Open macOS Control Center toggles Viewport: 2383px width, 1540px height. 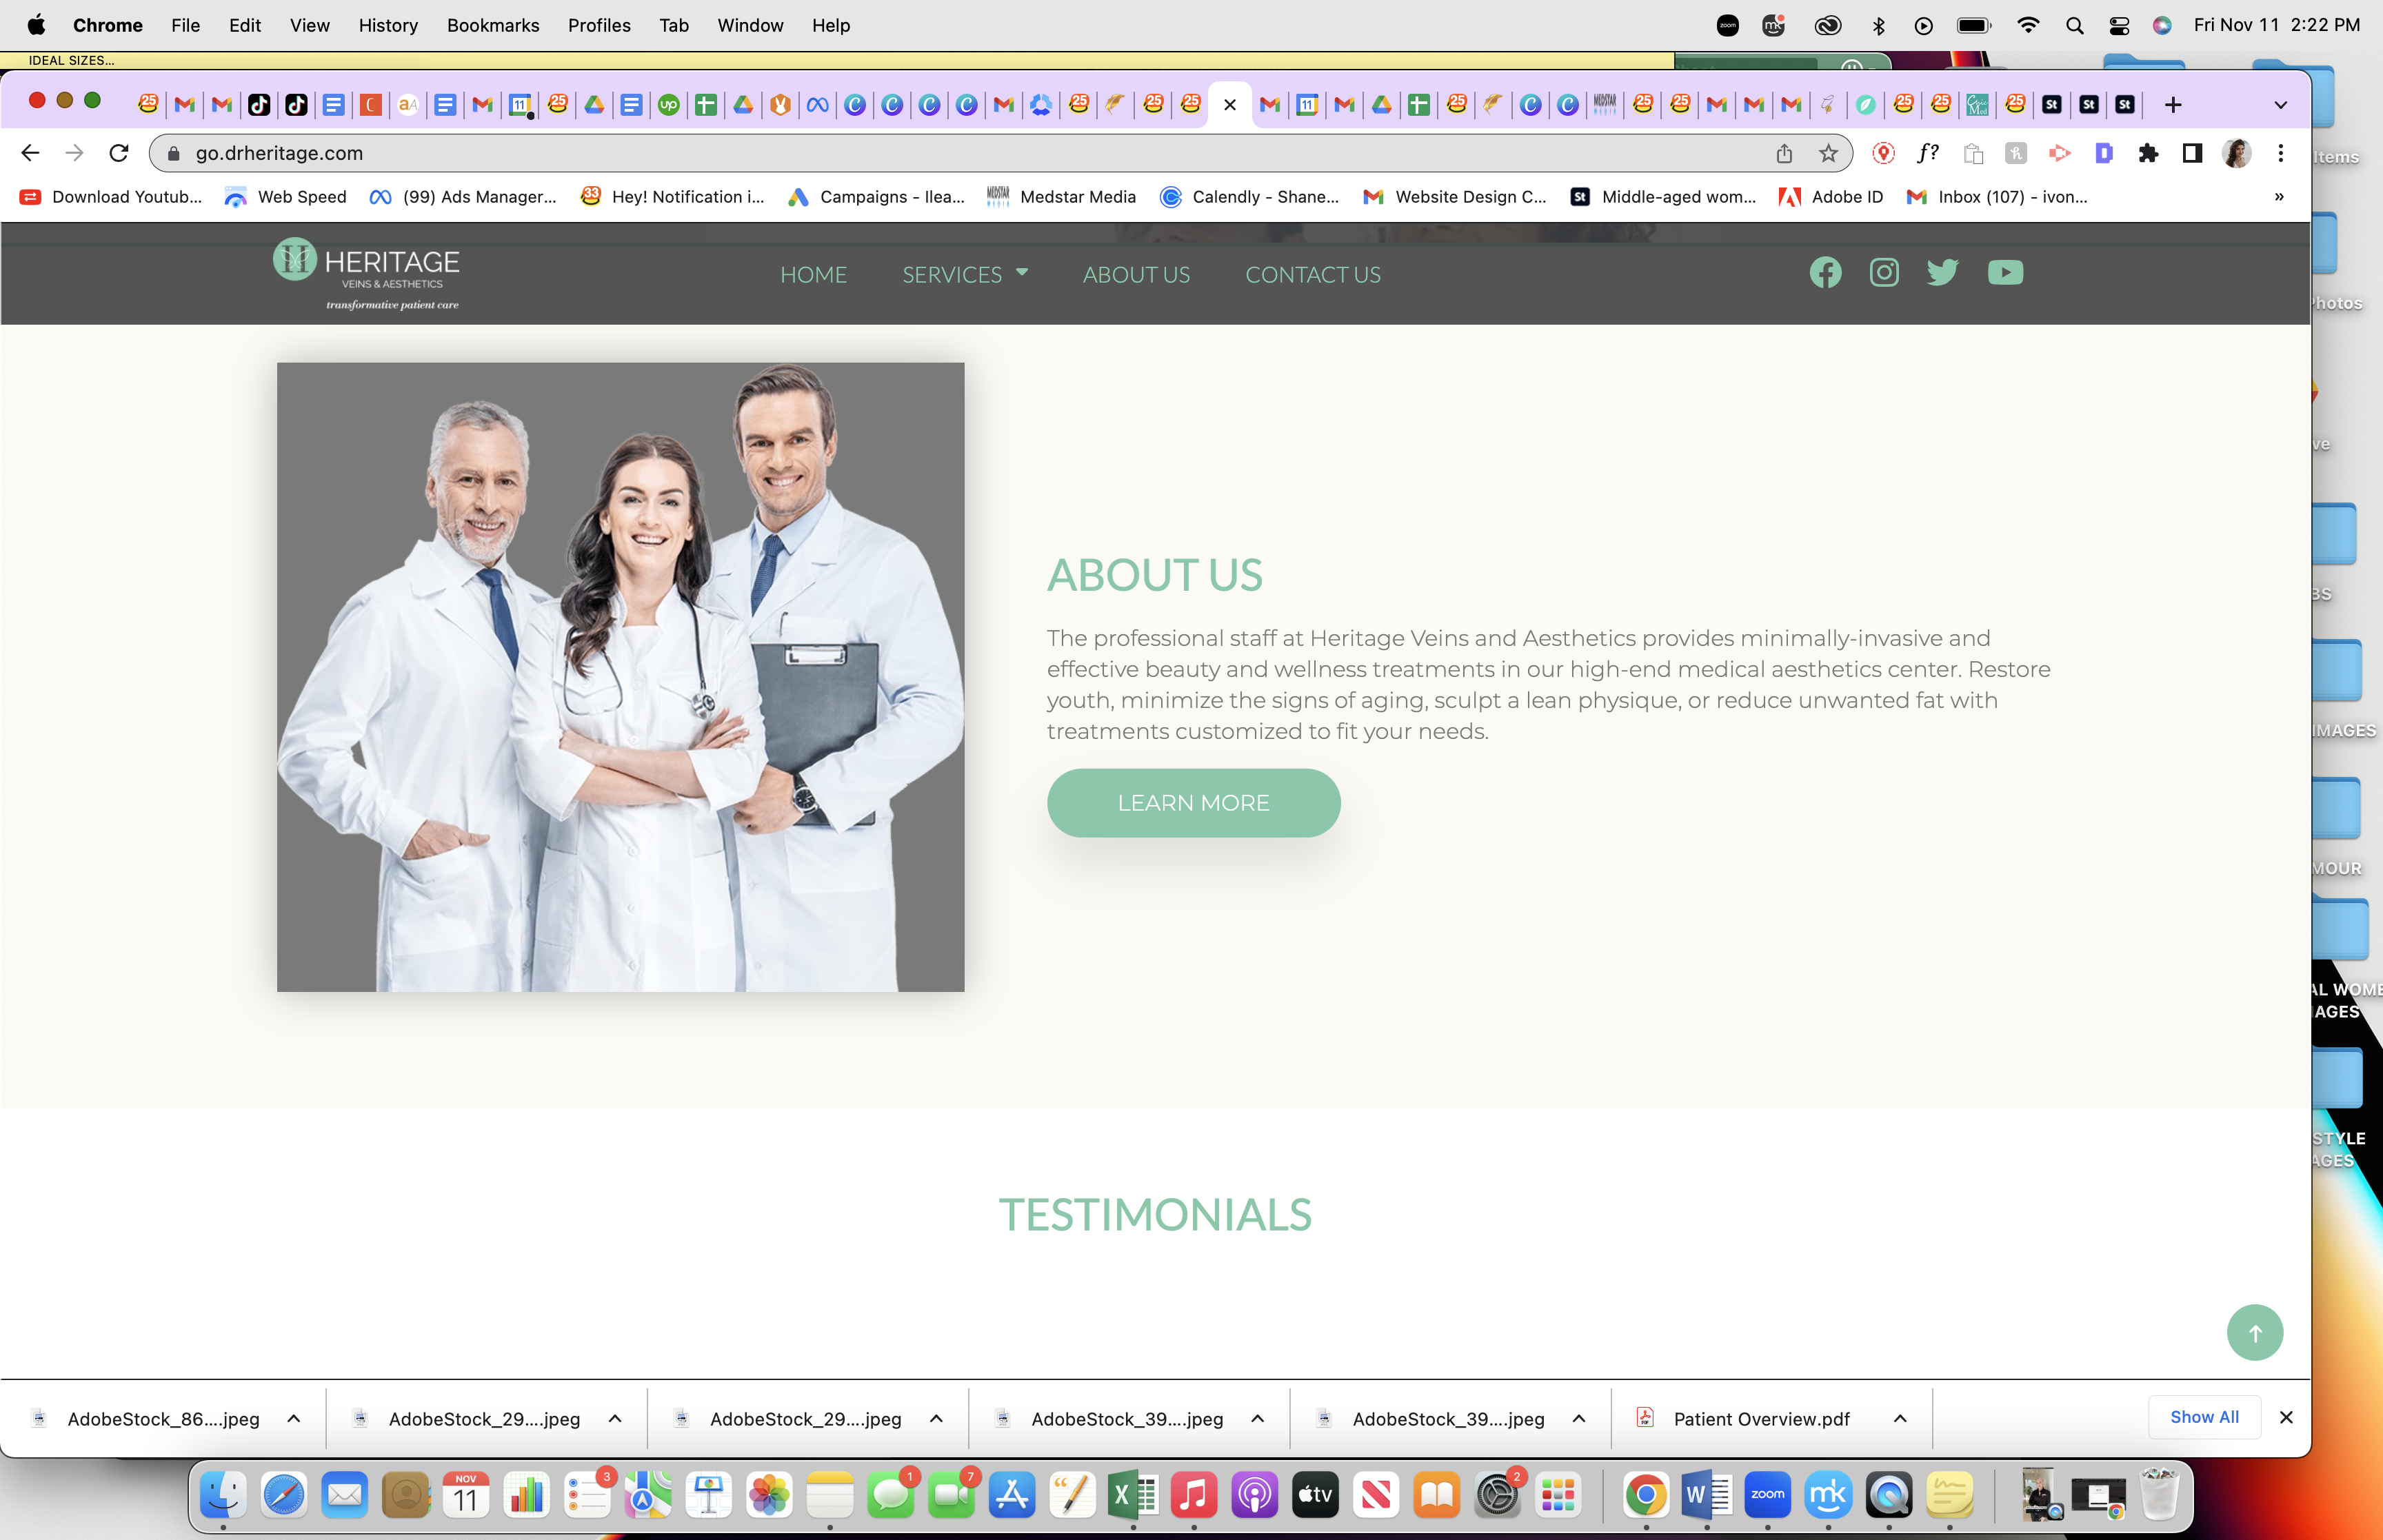(2119, 25)
